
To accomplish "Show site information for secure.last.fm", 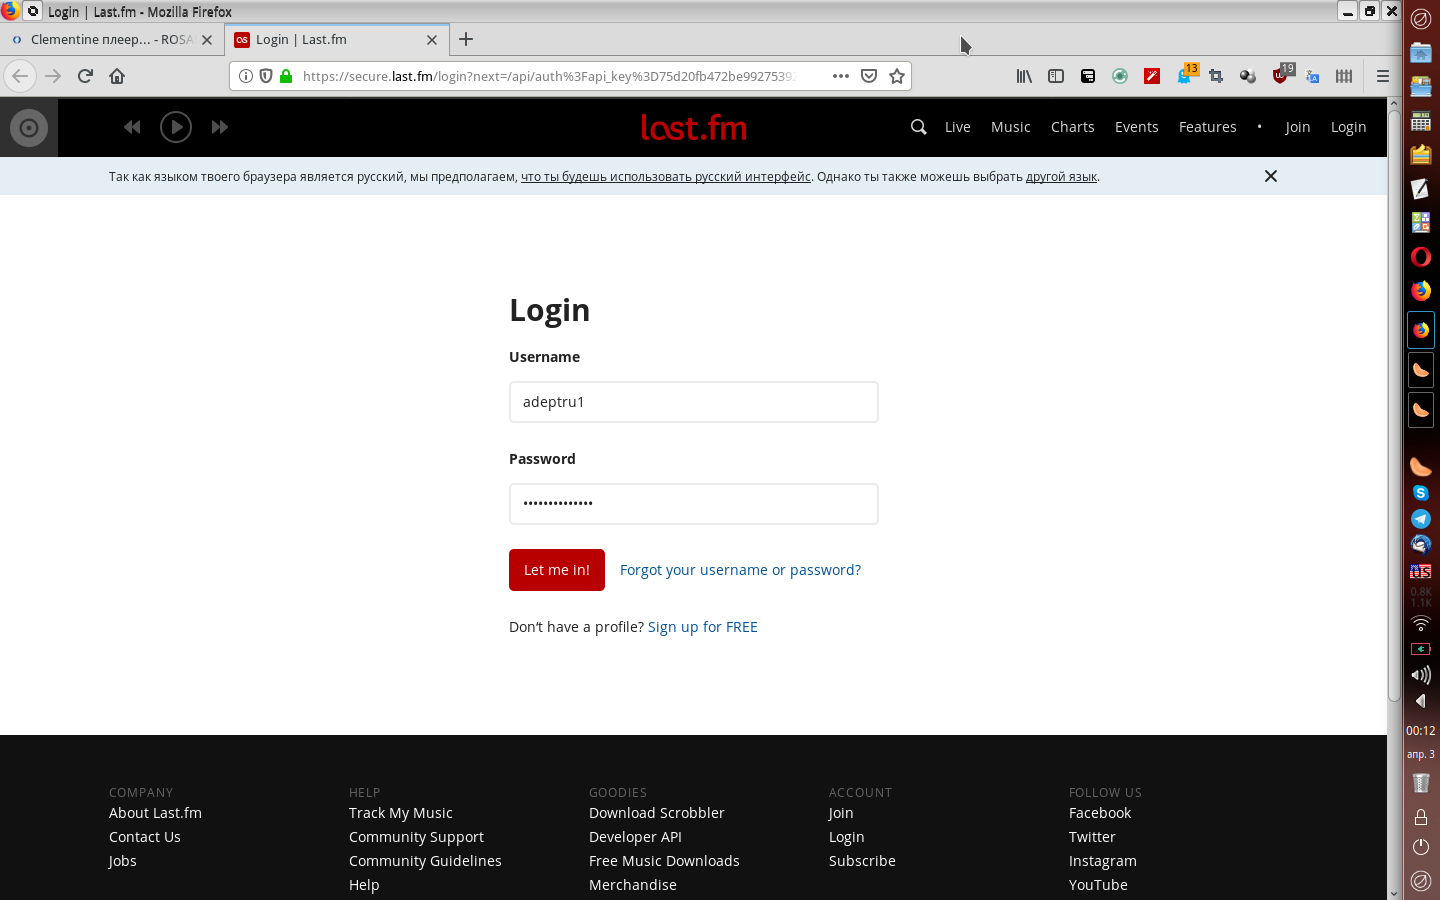I will click(x=246, y=76).
